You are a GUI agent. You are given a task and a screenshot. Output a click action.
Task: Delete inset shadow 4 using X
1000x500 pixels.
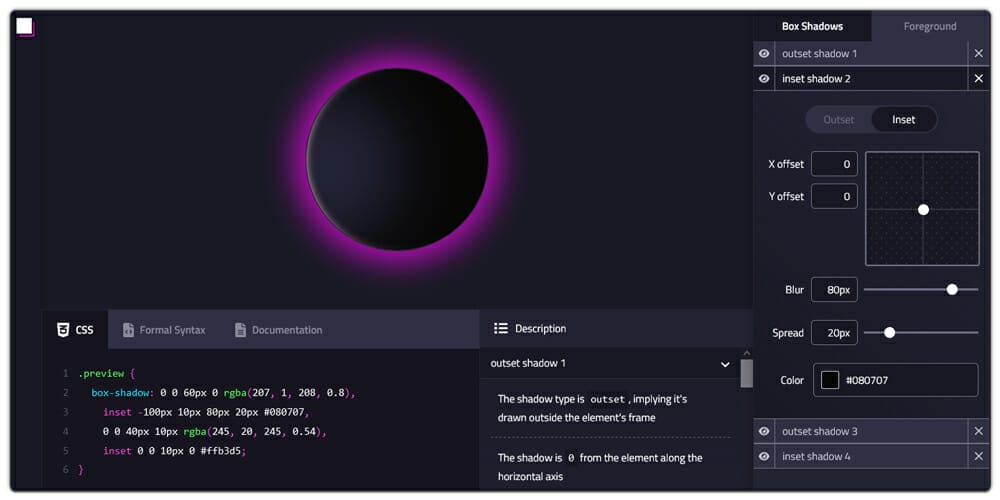[978, 457]
